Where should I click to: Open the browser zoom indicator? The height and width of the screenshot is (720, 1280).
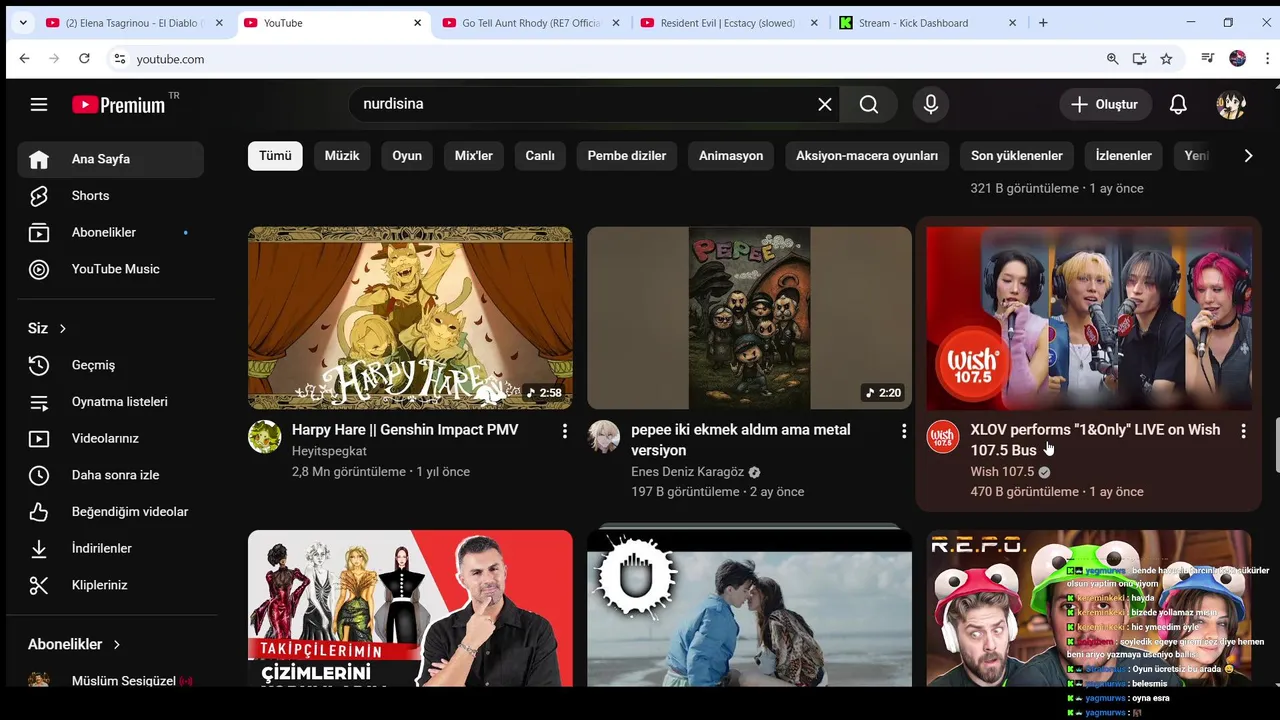click(1112, 59)
